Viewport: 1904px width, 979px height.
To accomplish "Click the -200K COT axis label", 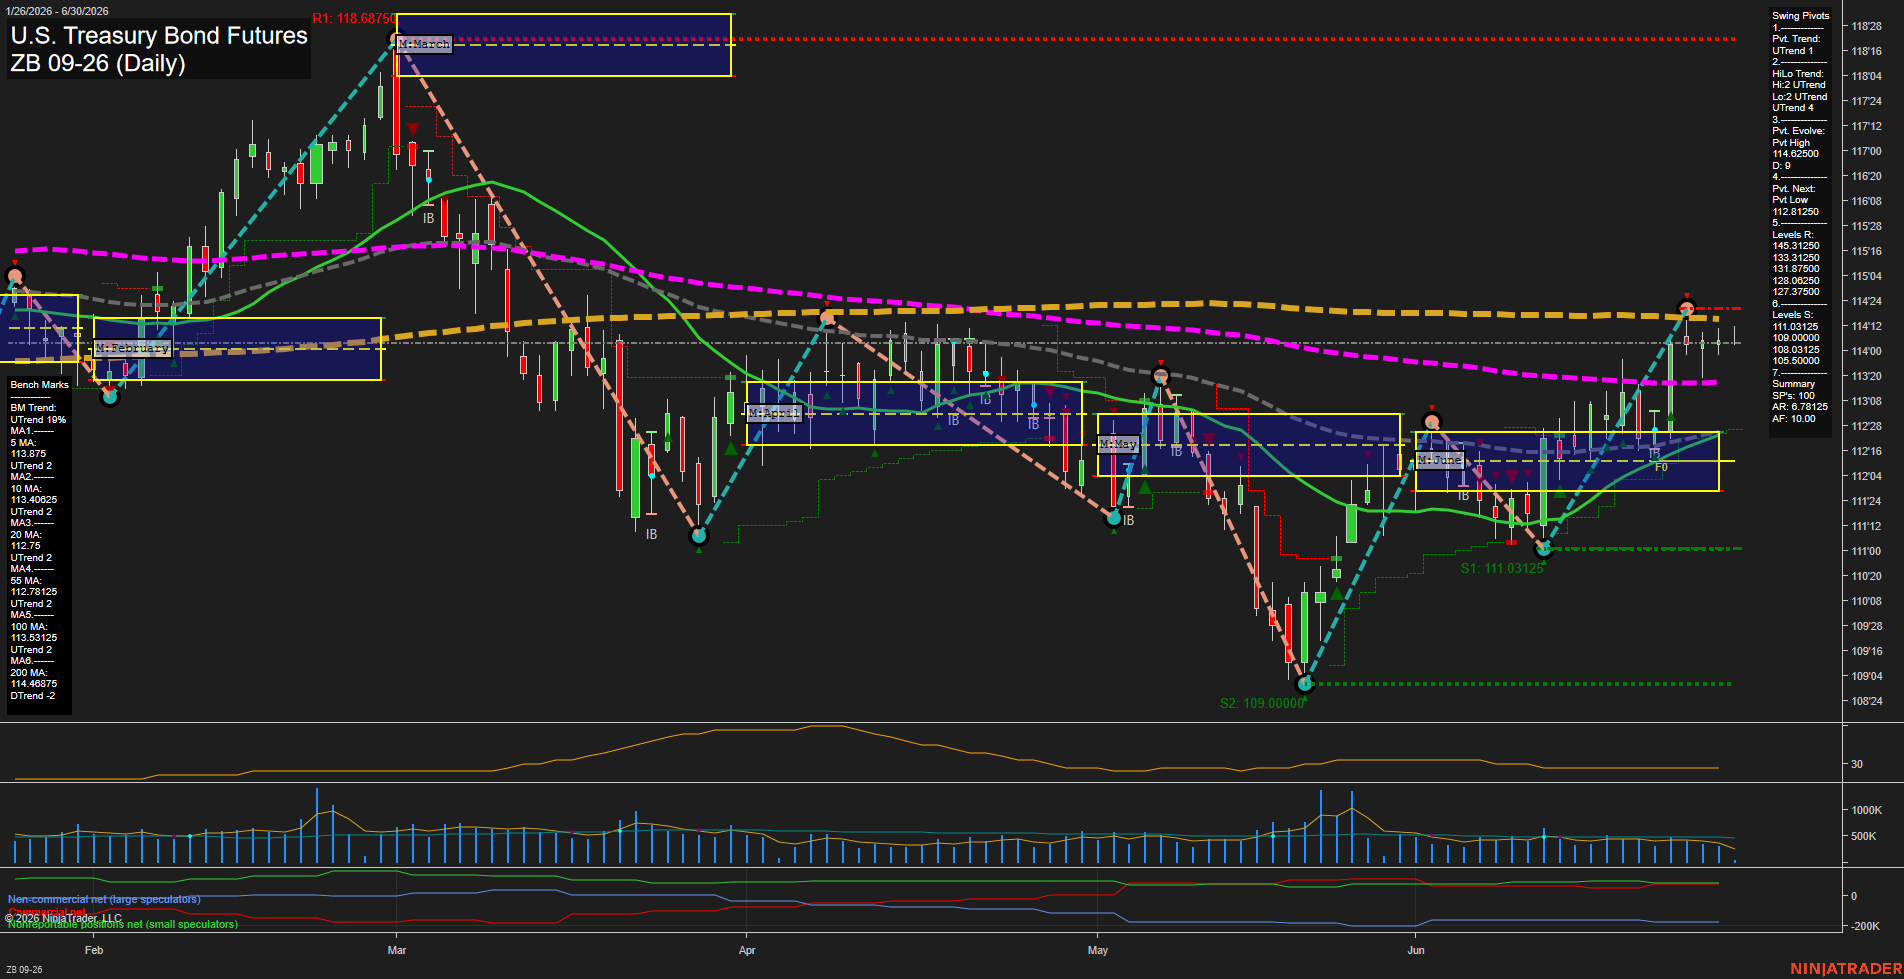I will [x=1865, y=926].
